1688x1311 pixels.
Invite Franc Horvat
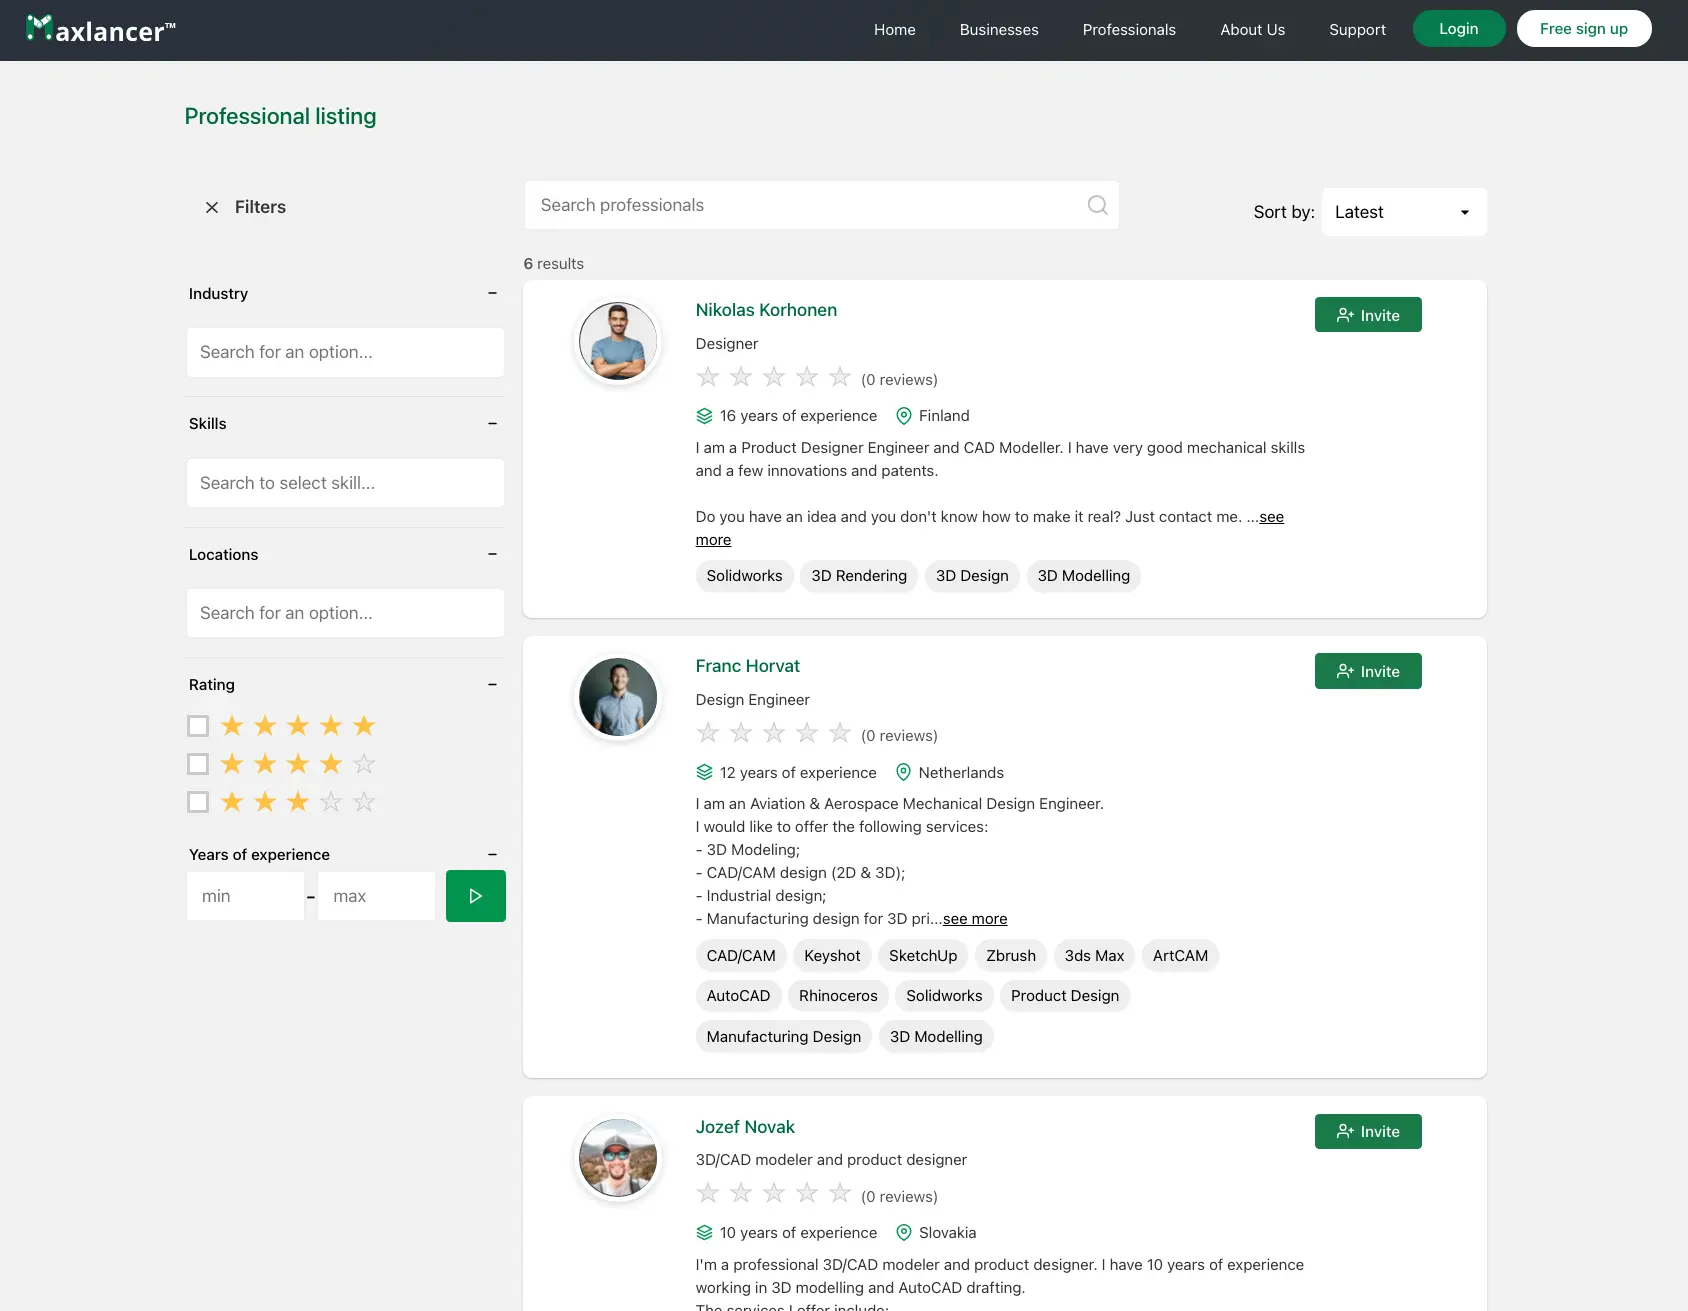pos(1367,672)
